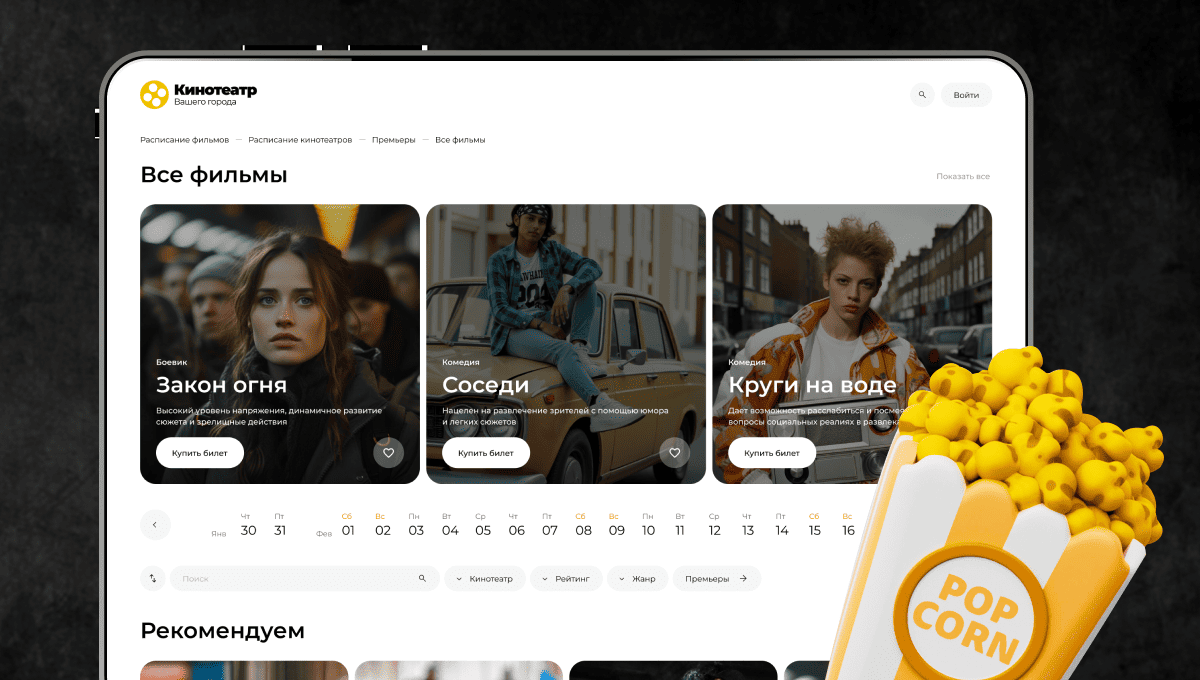Click the Показать все link
Screen dimensions: 1200x680
pos(962,176)
